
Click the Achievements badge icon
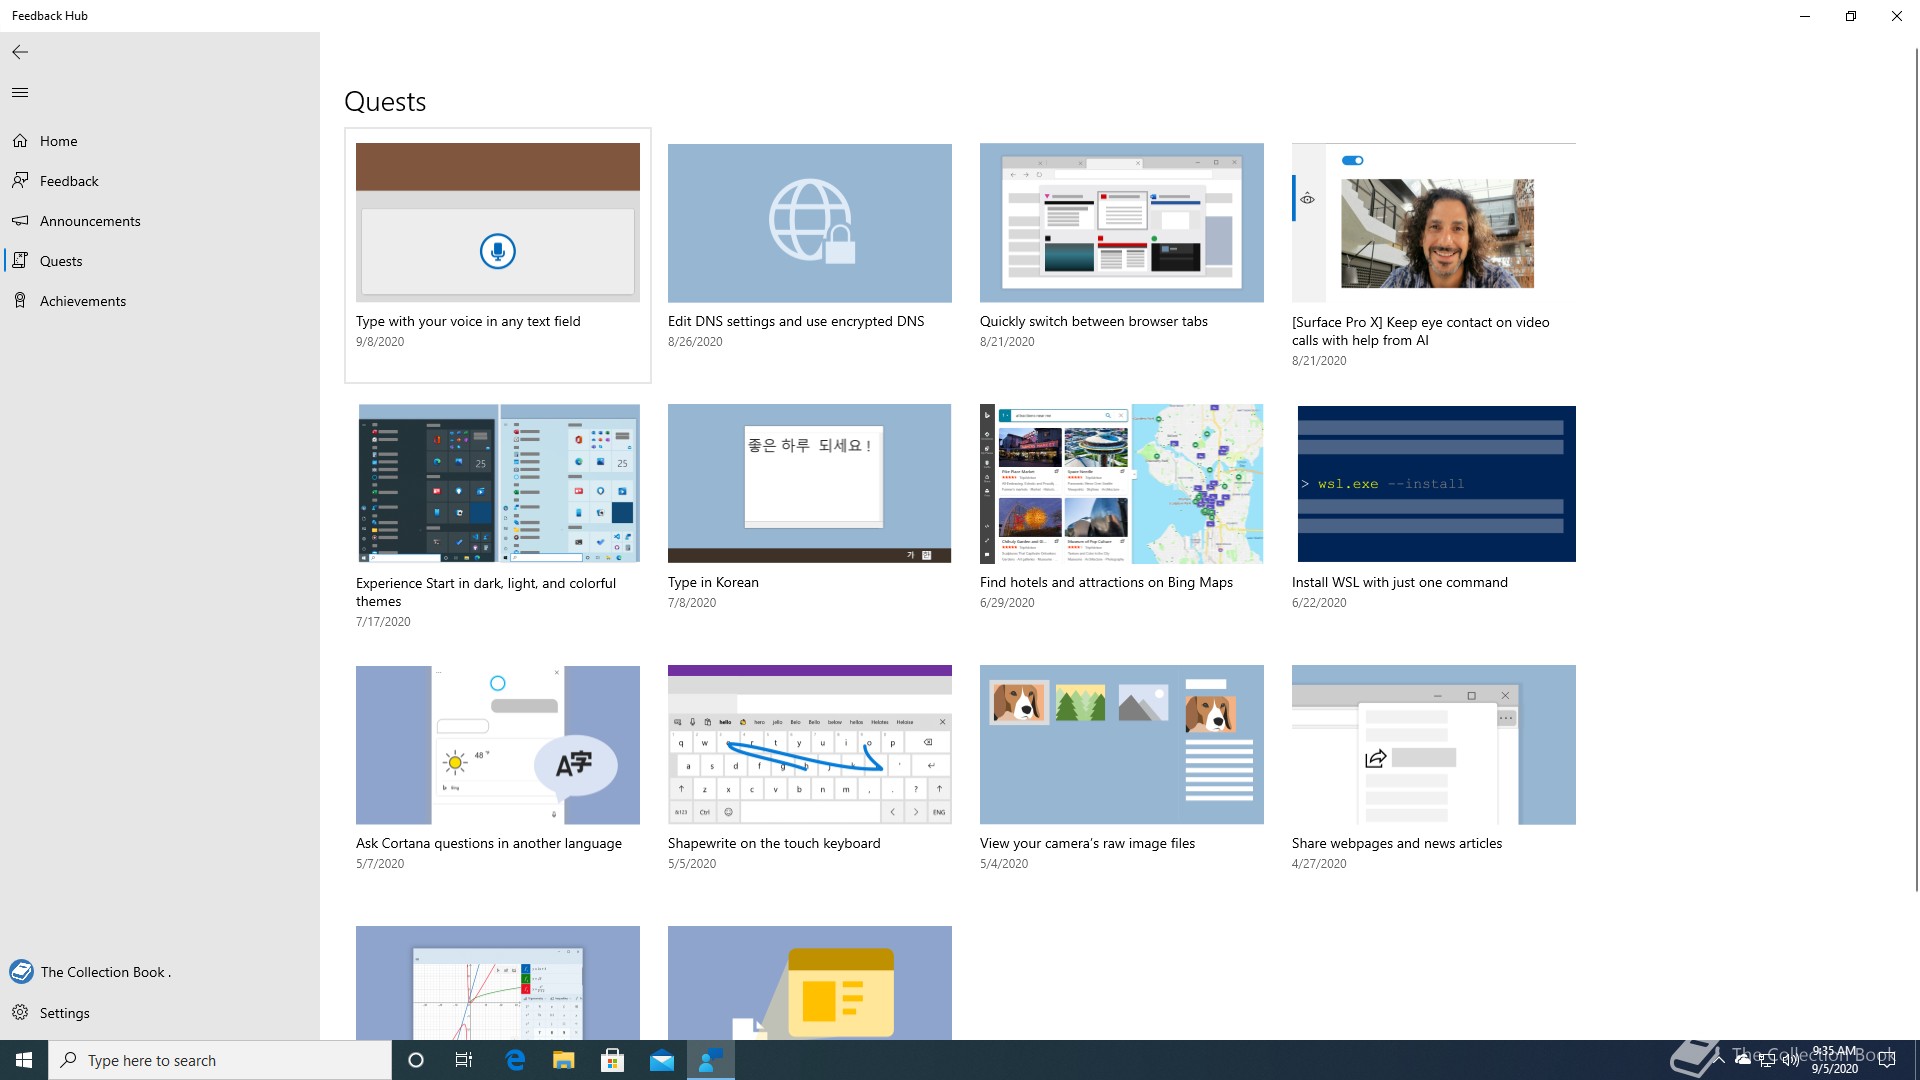pyautogui.click(x=20, y=301)
